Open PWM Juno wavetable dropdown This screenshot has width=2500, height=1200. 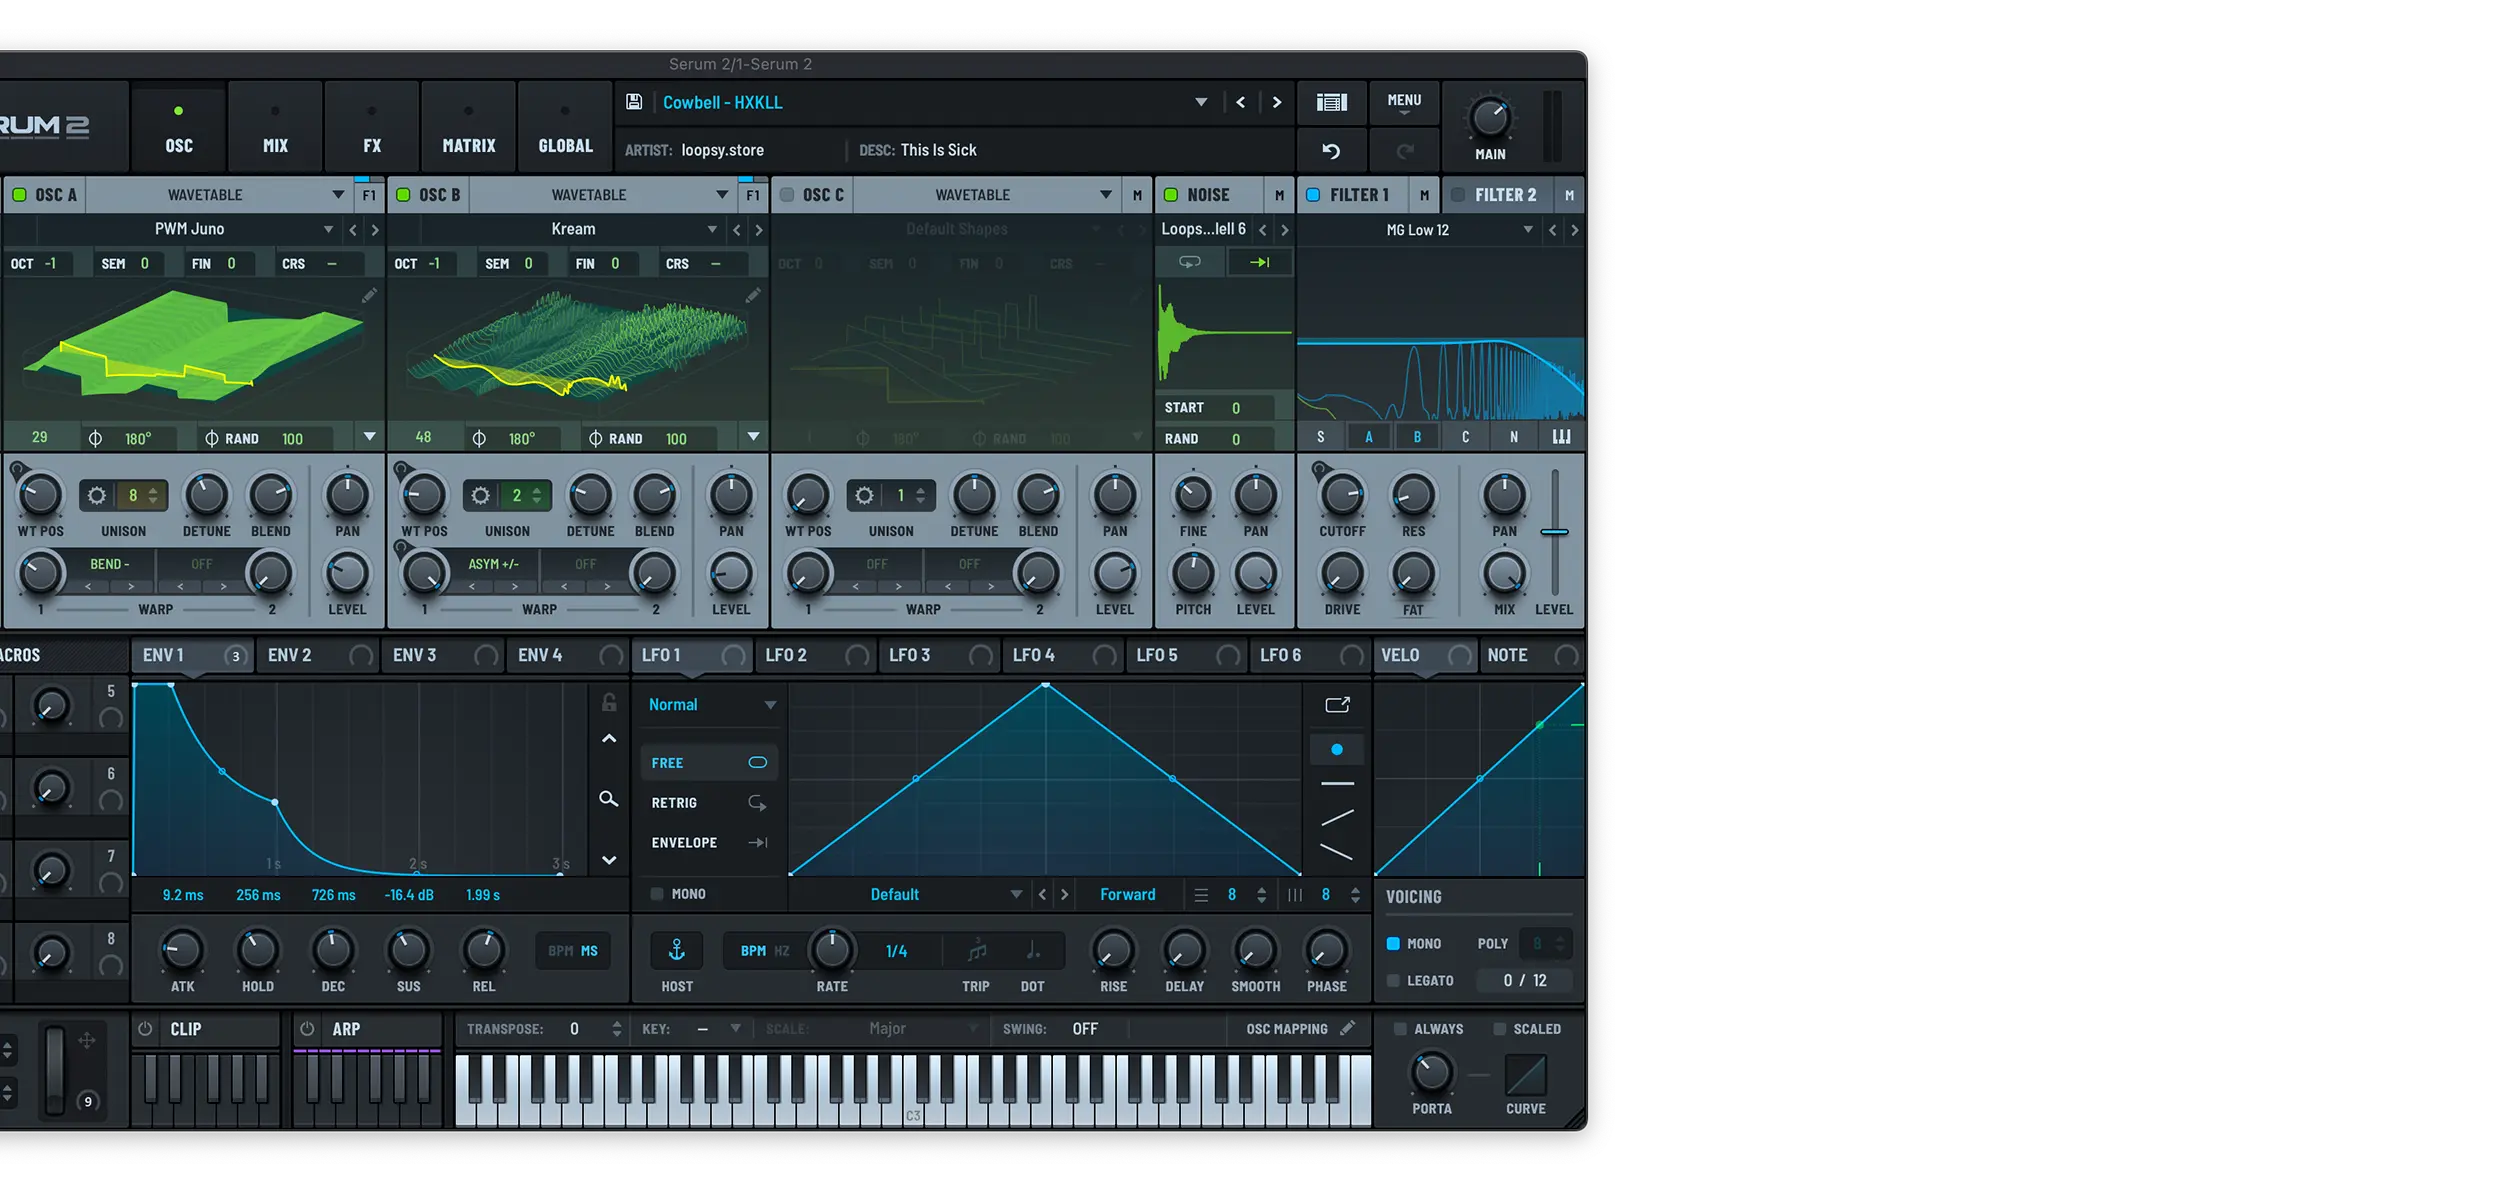(328, 229)
